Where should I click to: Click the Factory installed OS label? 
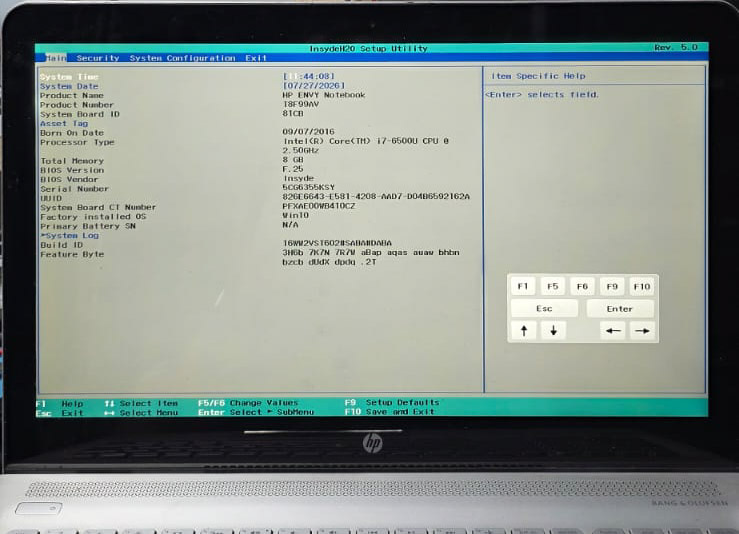pos(93,217)
